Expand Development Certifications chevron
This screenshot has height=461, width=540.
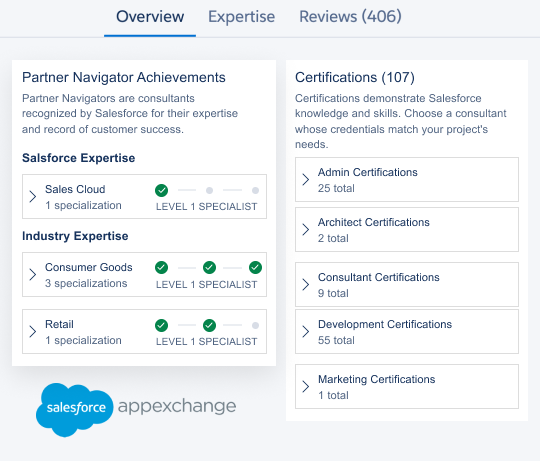coord(305,332)
